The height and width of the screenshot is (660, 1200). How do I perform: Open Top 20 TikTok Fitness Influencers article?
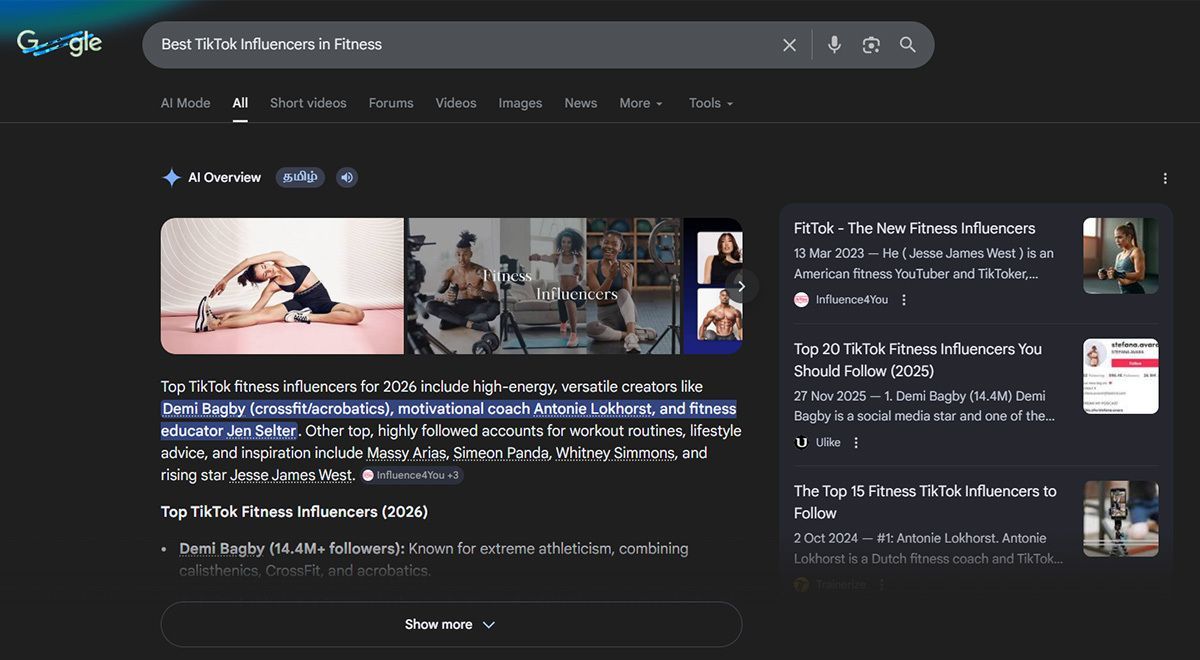tap(918, 360)
